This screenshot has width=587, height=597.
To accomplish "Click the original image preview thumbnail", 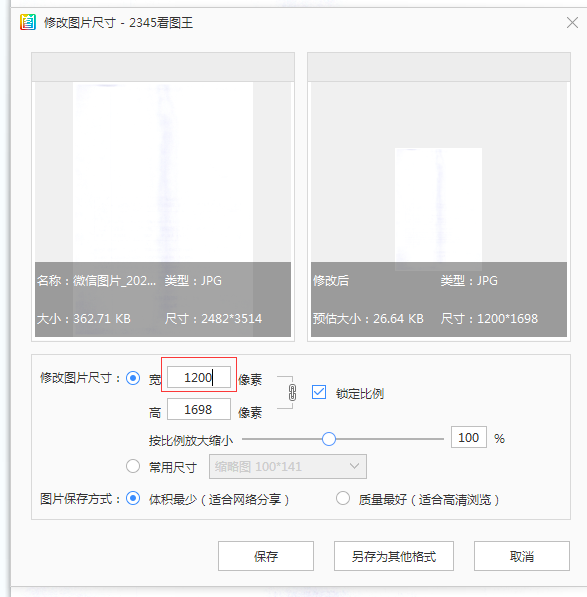I will 163,172.
